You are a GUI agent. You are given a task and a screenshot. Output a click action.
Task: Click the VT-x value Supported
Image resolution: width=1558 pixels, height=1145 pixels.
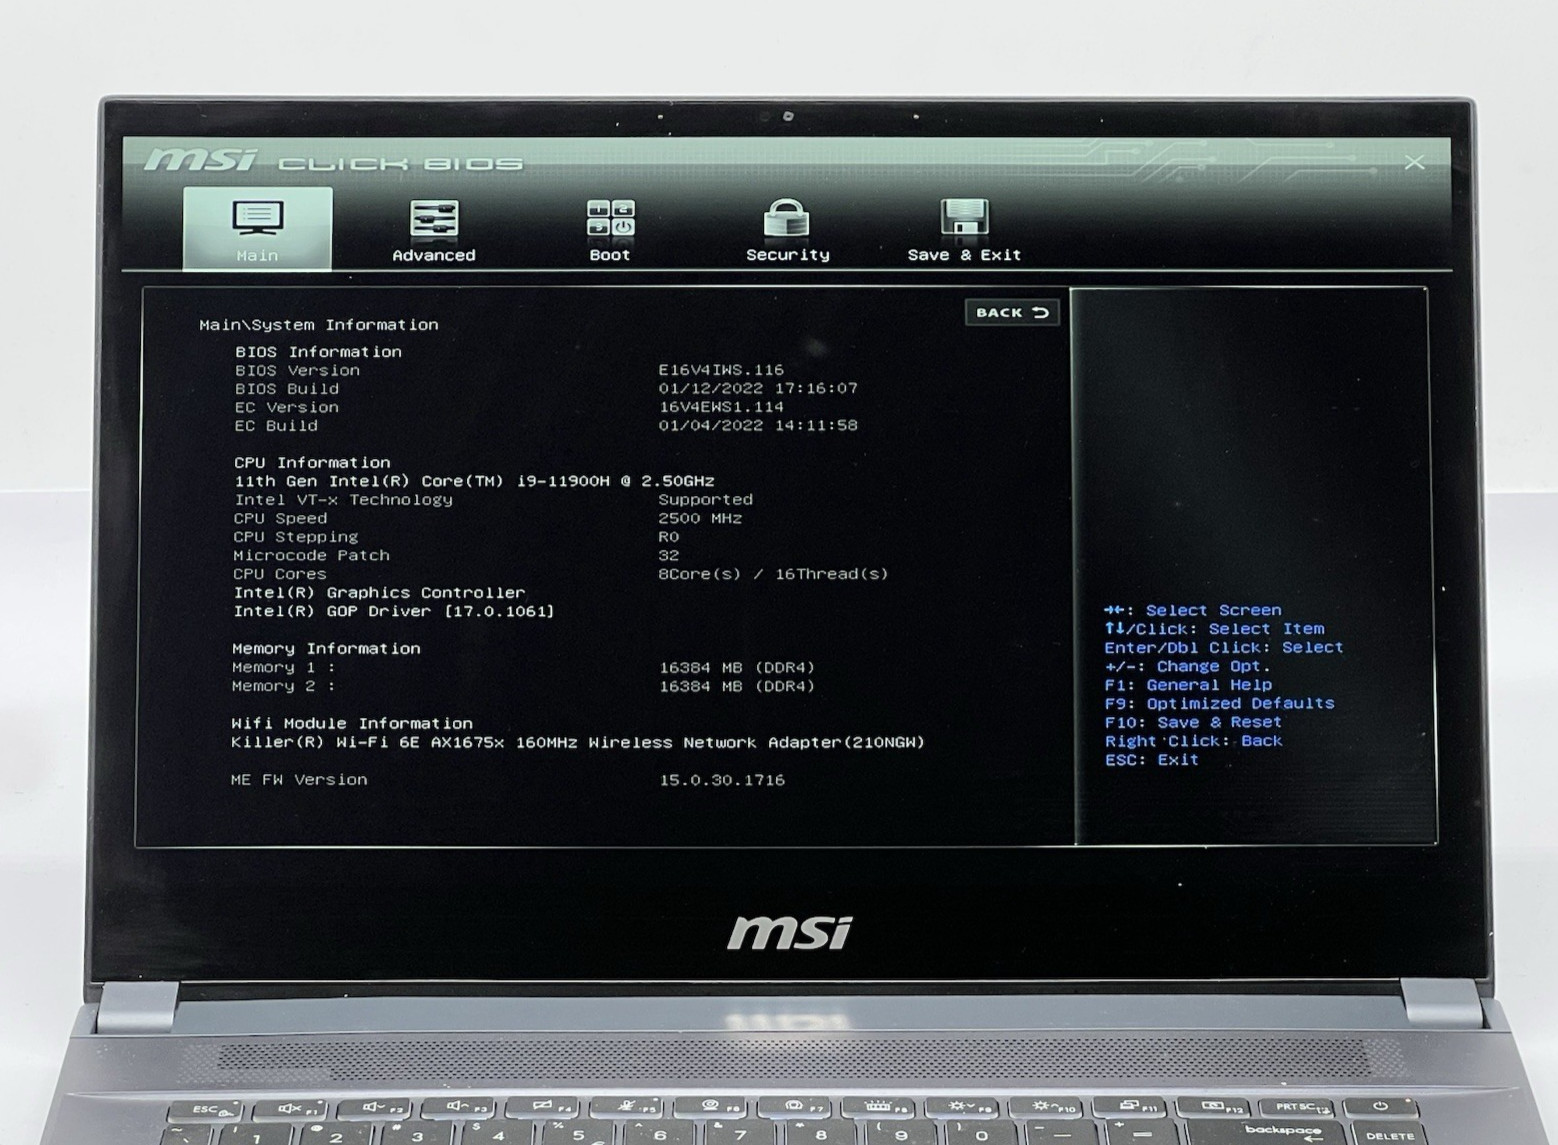pos(705,500)
